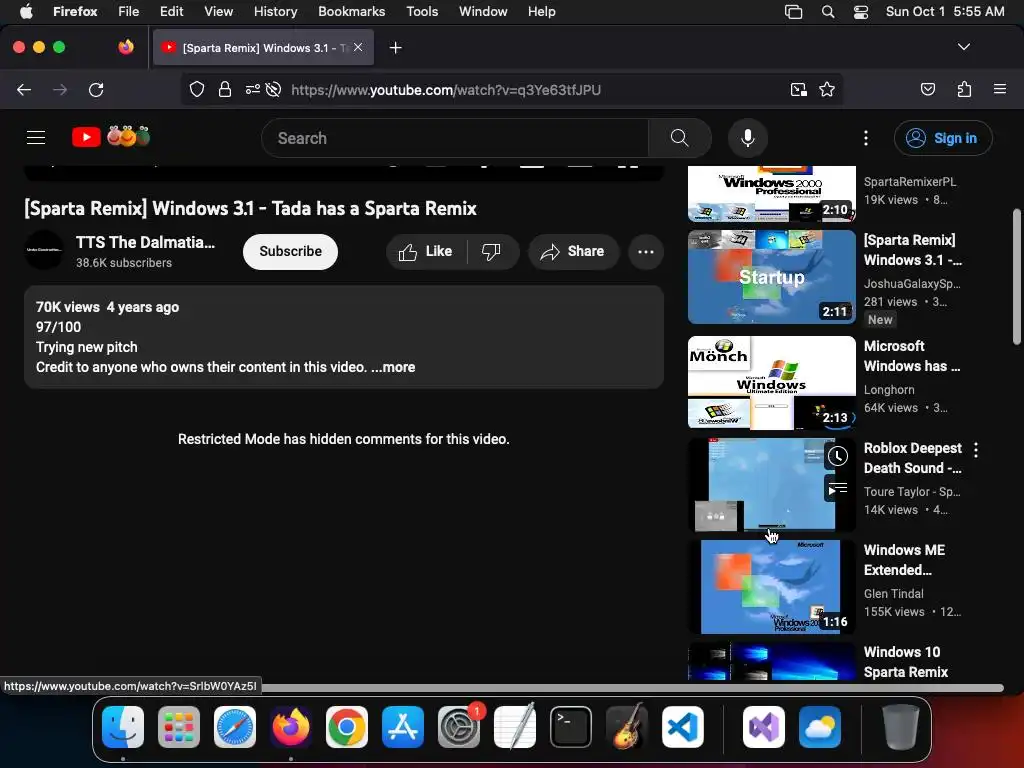This screenshot has height=768, width=1024.
Task: Open Startup 2:11 video thumbnail
Action: (772, 277)
